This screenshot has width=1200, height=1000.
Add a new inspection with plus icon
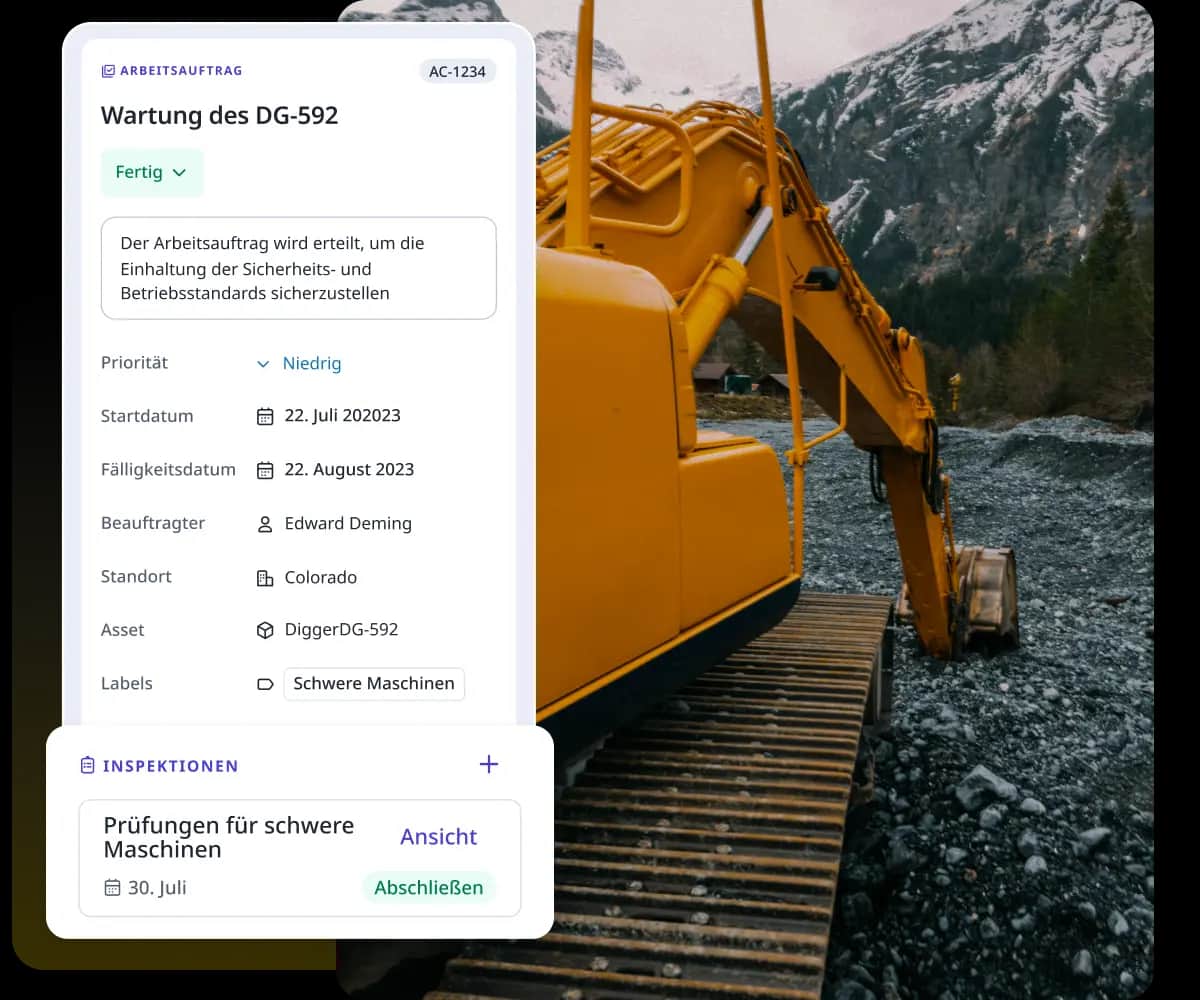488,765
